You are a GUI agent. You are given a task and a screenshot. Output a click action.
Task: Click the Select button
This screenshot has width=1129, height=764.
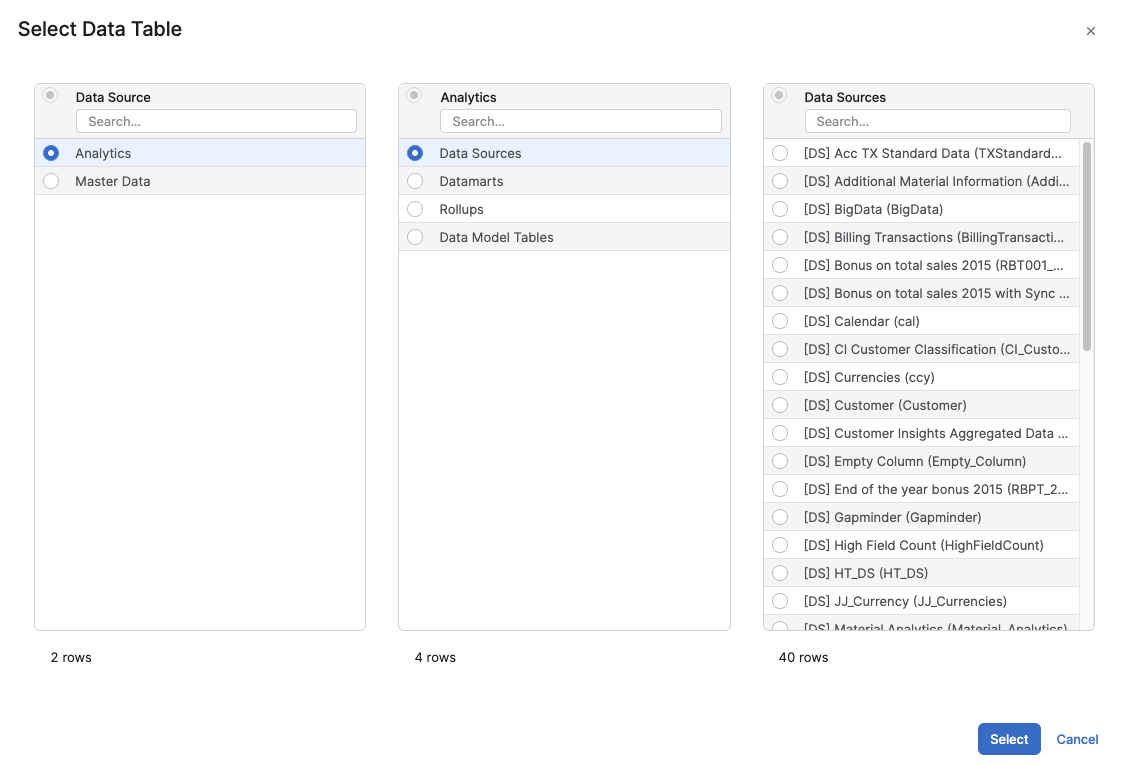[1008, 739]
